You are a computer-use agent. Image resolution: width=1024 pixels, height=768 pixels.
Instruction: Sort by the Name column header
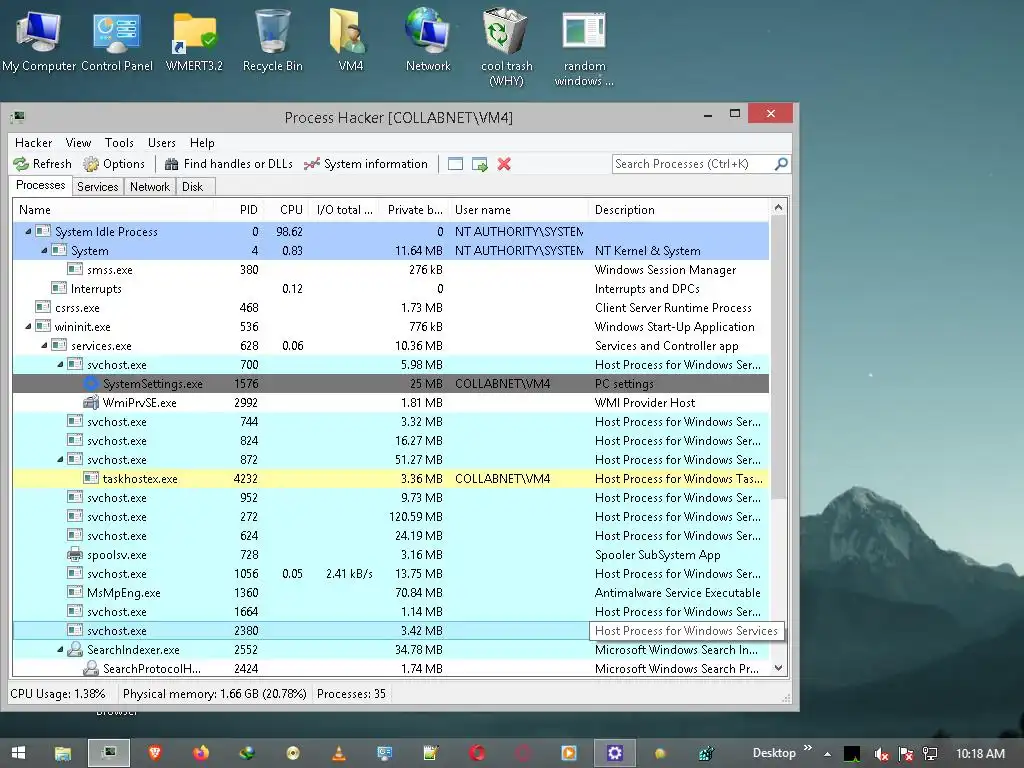click(x=114, y=210)
